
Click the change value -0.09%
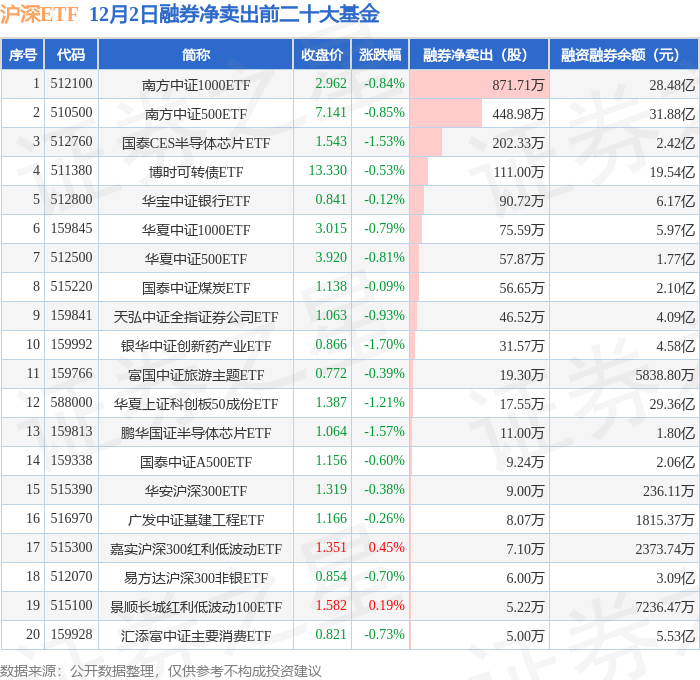coord(384,287)
